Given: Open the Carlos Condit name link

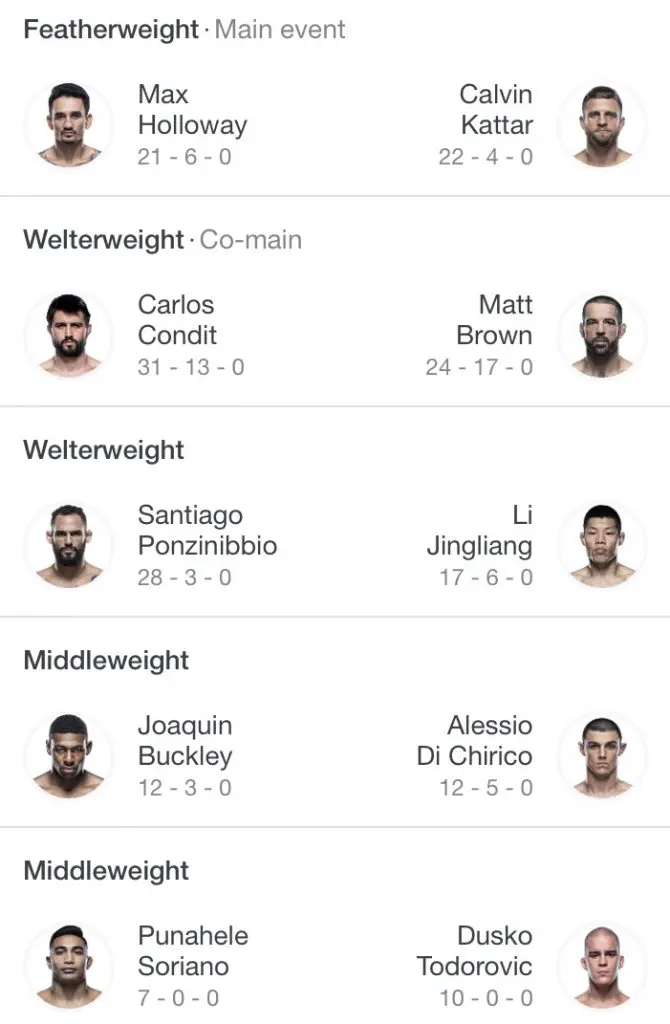Looking at the screenshot, I should click(177, 320).
